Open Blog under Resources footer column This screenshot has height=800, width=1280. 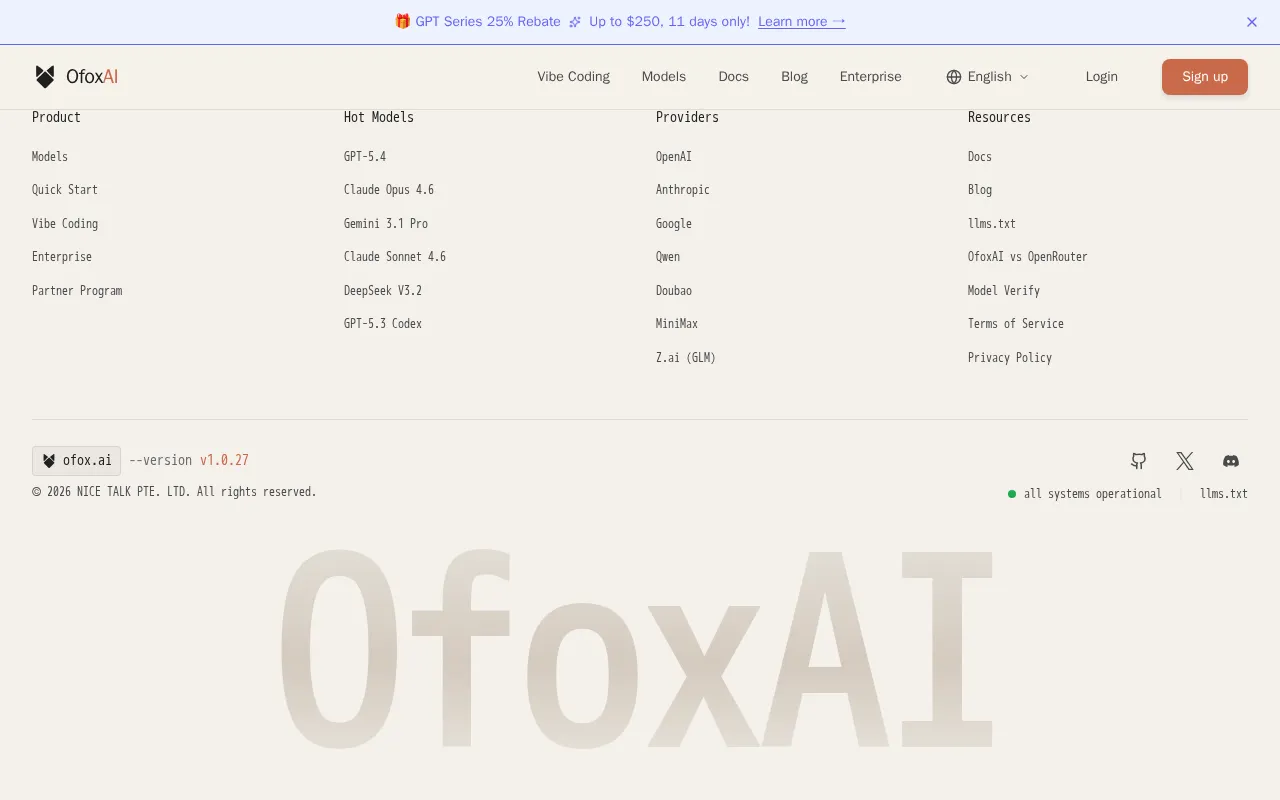[x=980, y=190]
